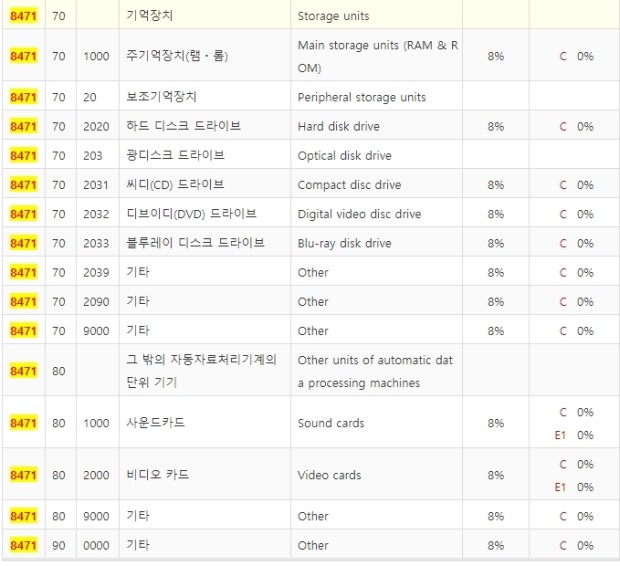Select code '2039' cell
This screenshot has height=566, width=620.
click(96, 273)
